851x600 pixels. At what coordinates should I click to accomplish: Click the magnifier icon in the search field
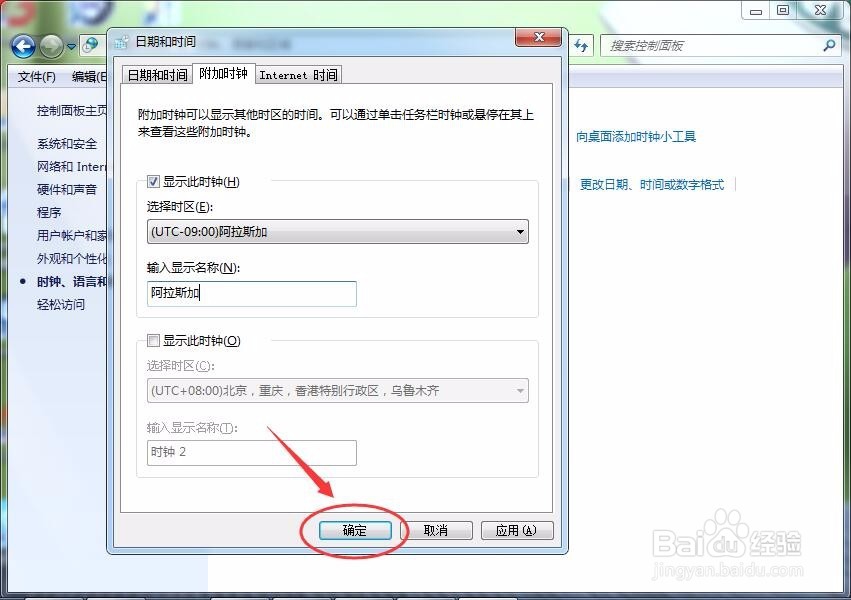pos(829,45)
